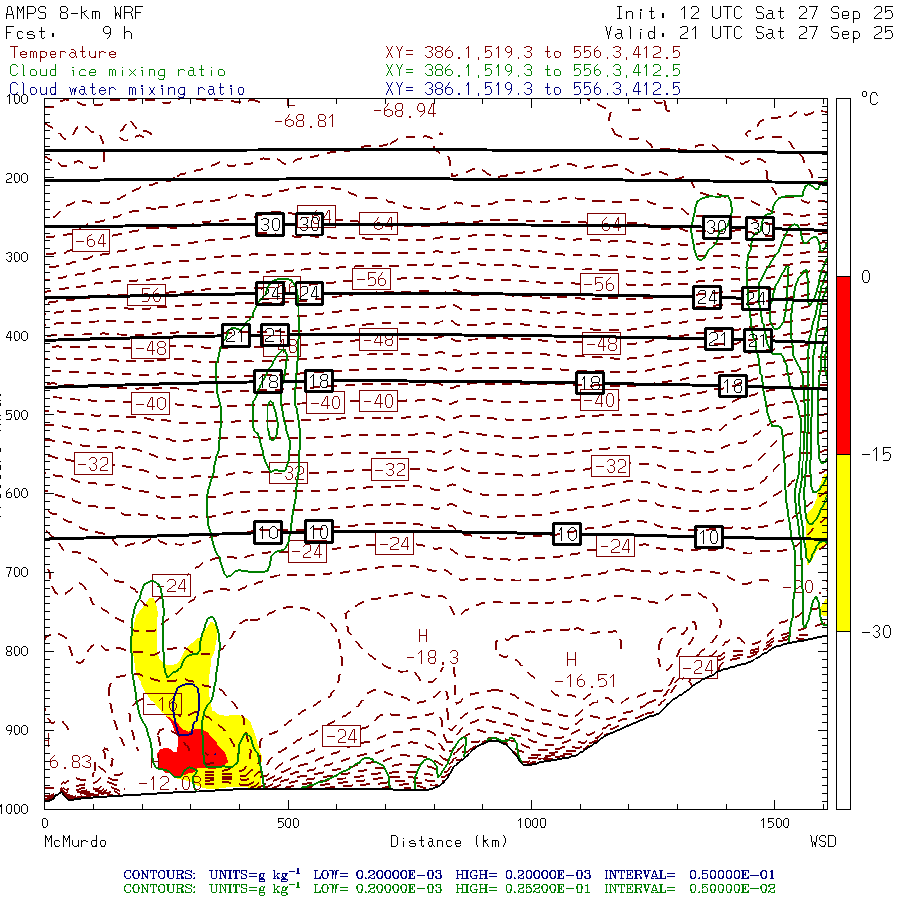Click the '-24' contour label near the 700 level
This screenshot has width=900, height=900.
(172, 586)
